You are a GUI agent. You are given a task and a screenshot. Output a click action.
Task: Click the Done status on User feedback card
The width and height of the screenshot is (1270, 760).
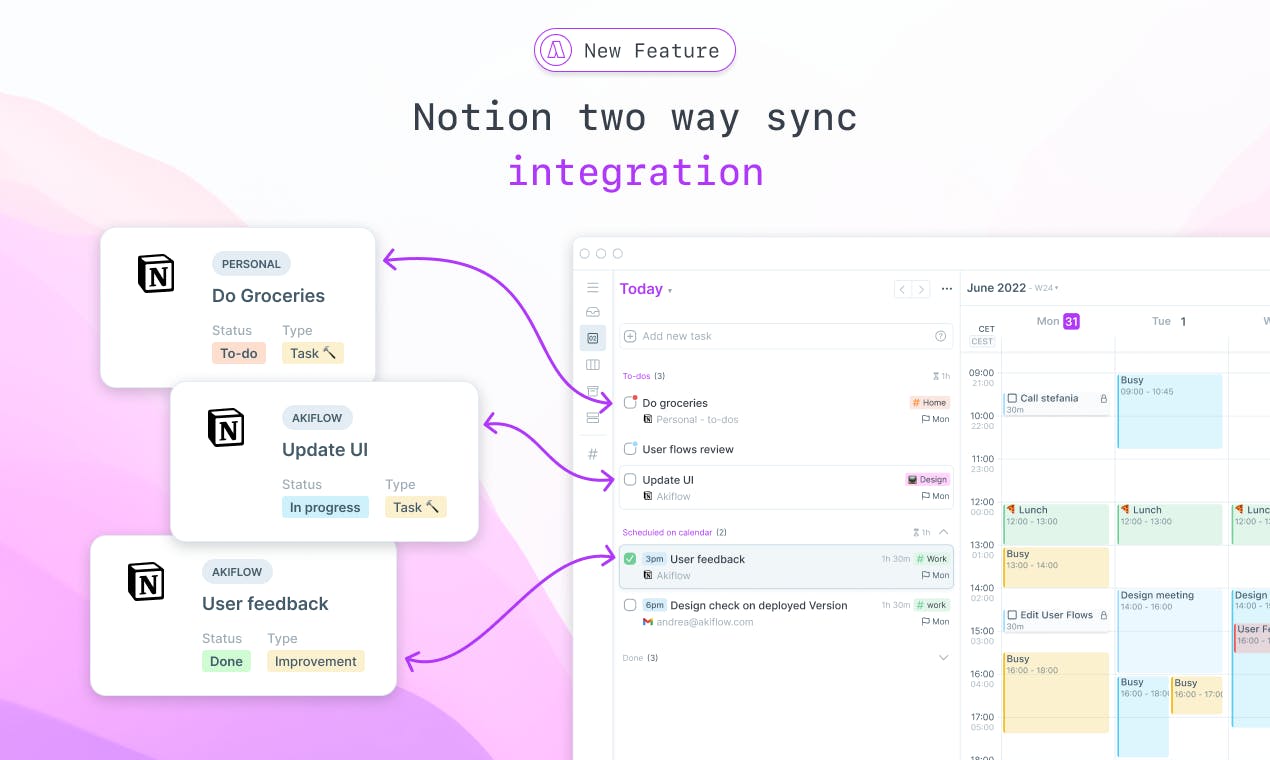point(226,661)
